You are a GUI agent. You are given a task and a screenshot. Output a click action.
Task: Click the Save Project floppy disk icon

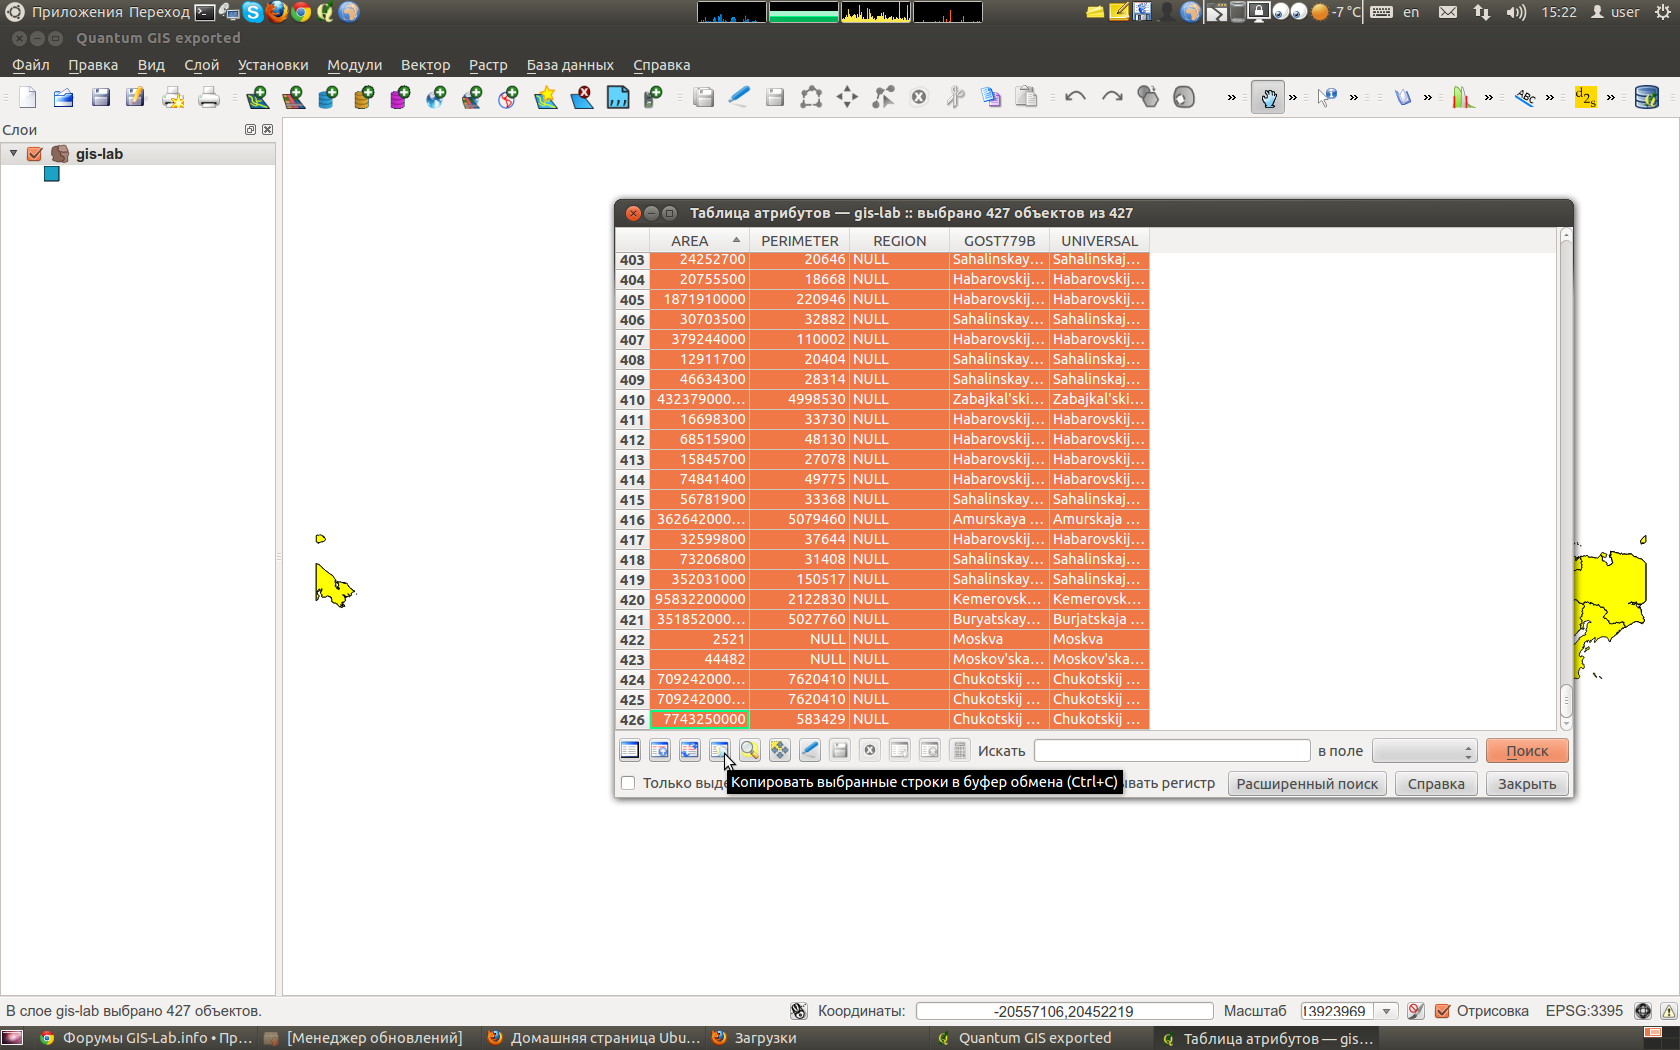tap(100, 97)
